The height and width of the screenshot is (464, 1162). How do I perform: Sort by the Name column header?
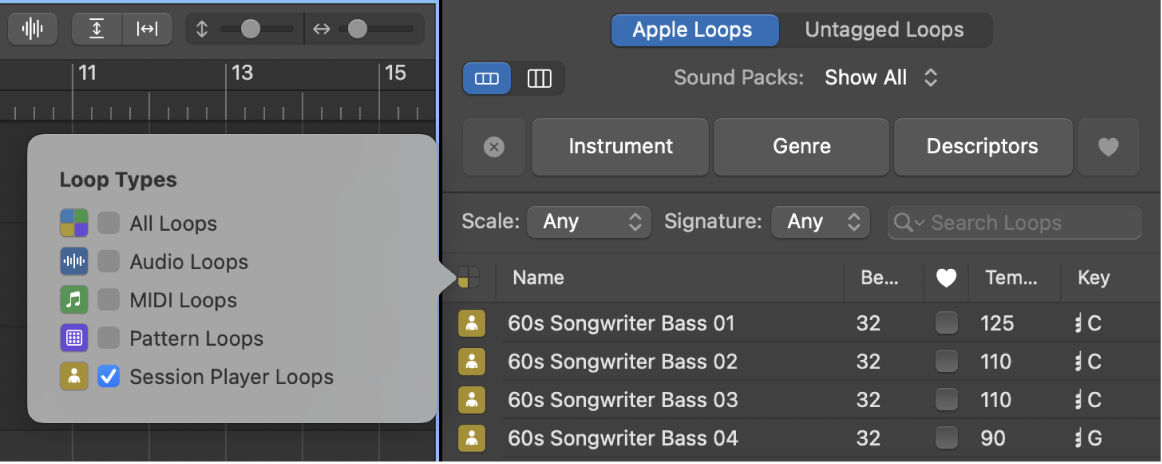tap(539, 278)
